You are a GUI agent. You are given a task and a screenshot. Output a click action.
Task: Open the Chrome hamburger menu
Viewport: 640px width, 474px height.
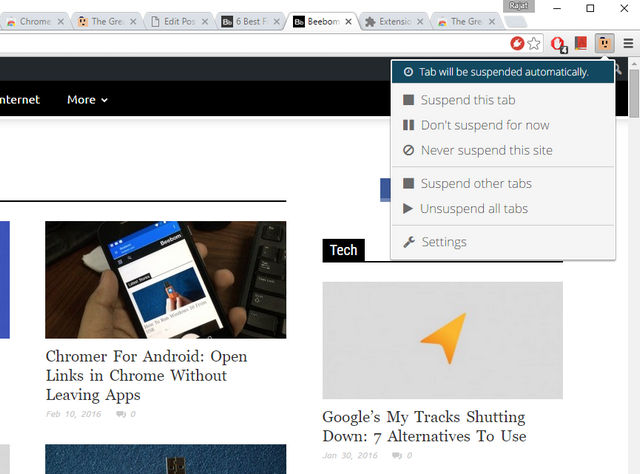coord(628,43)
